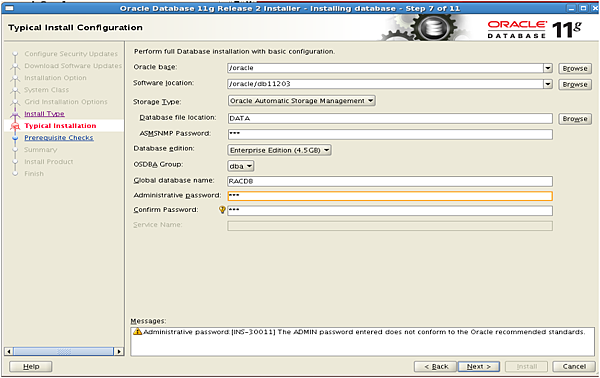Expand the Software location dropdown arrow
The width and height of the screenshot is (600, 378).
coord(548,84)
